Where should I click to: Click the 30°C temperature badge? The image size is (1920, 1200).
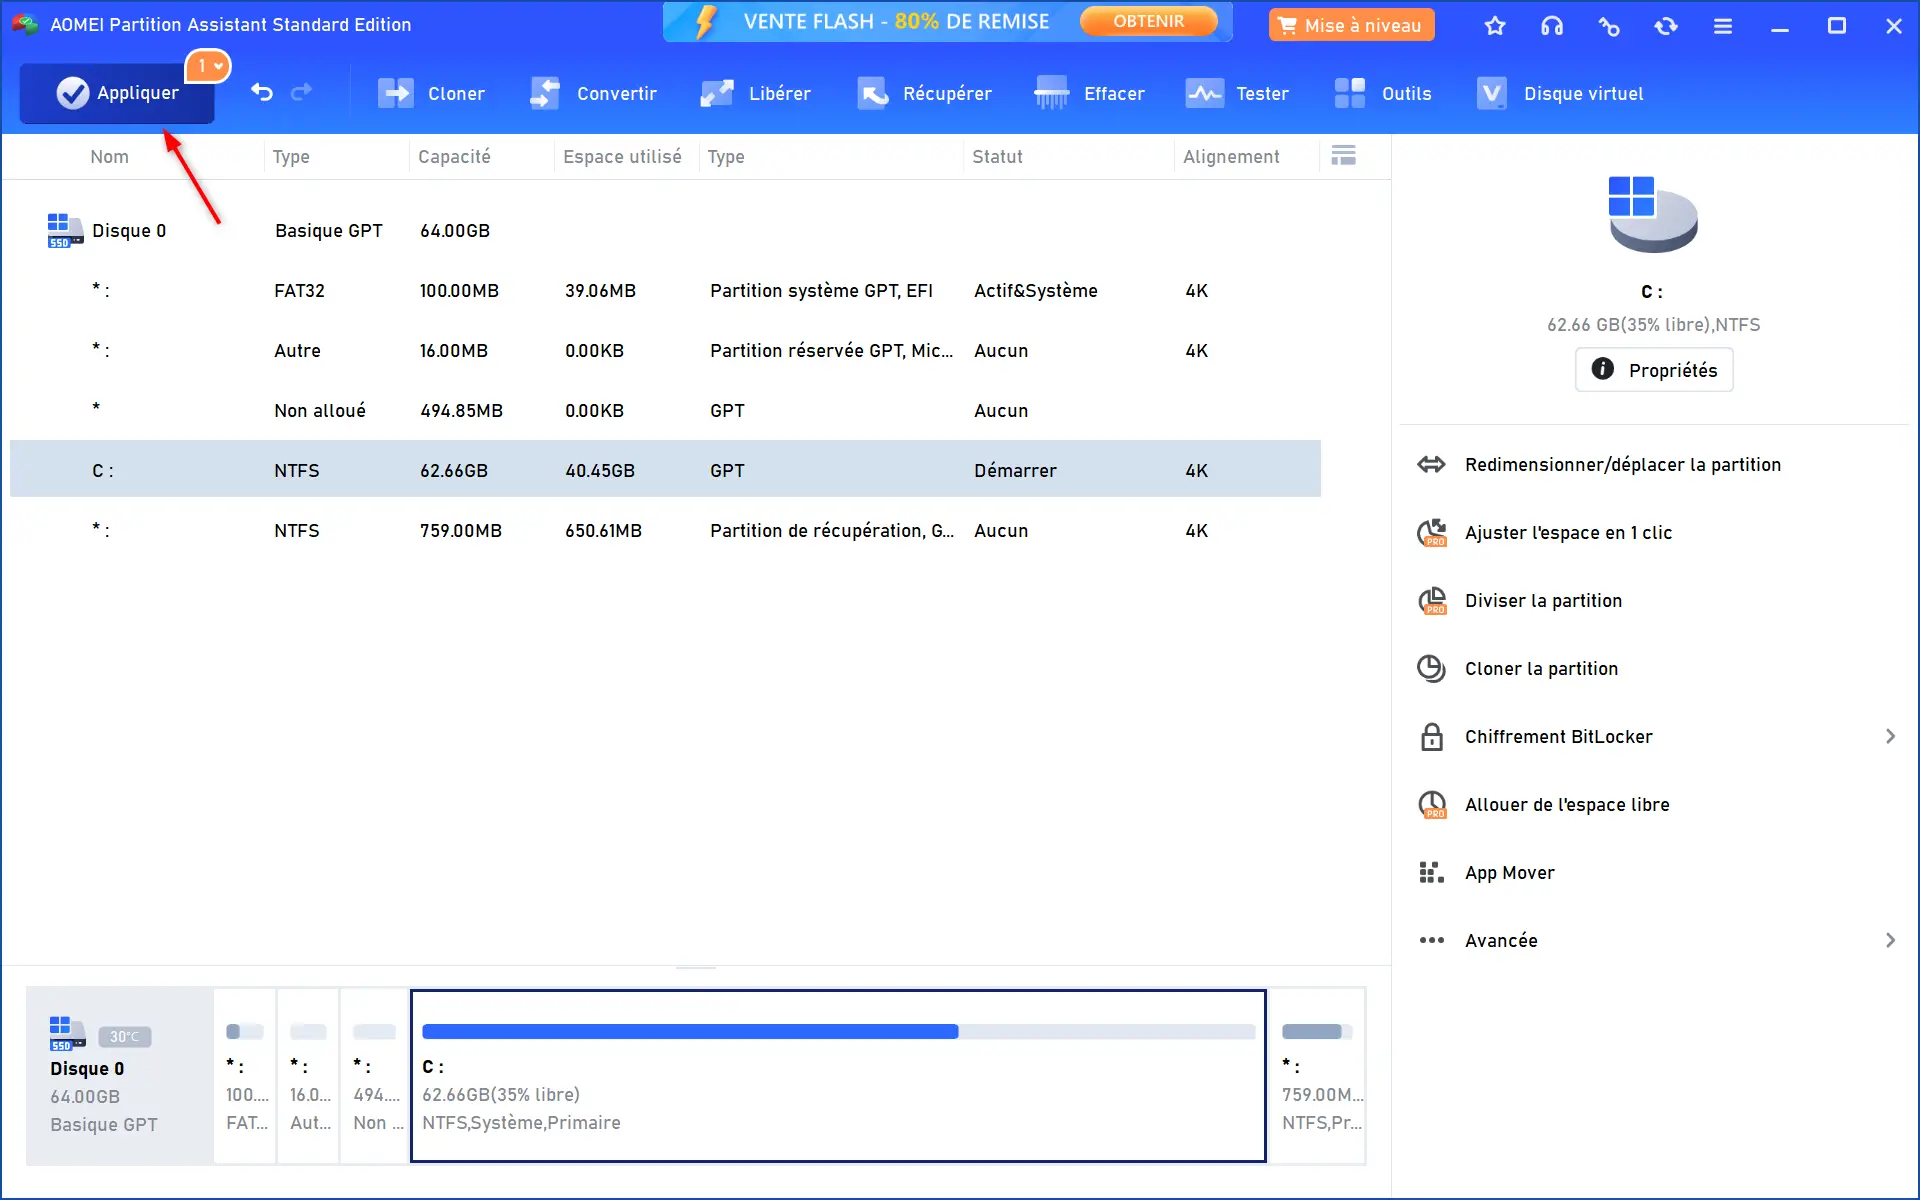pyautogui.click(x=125, y=1036)
